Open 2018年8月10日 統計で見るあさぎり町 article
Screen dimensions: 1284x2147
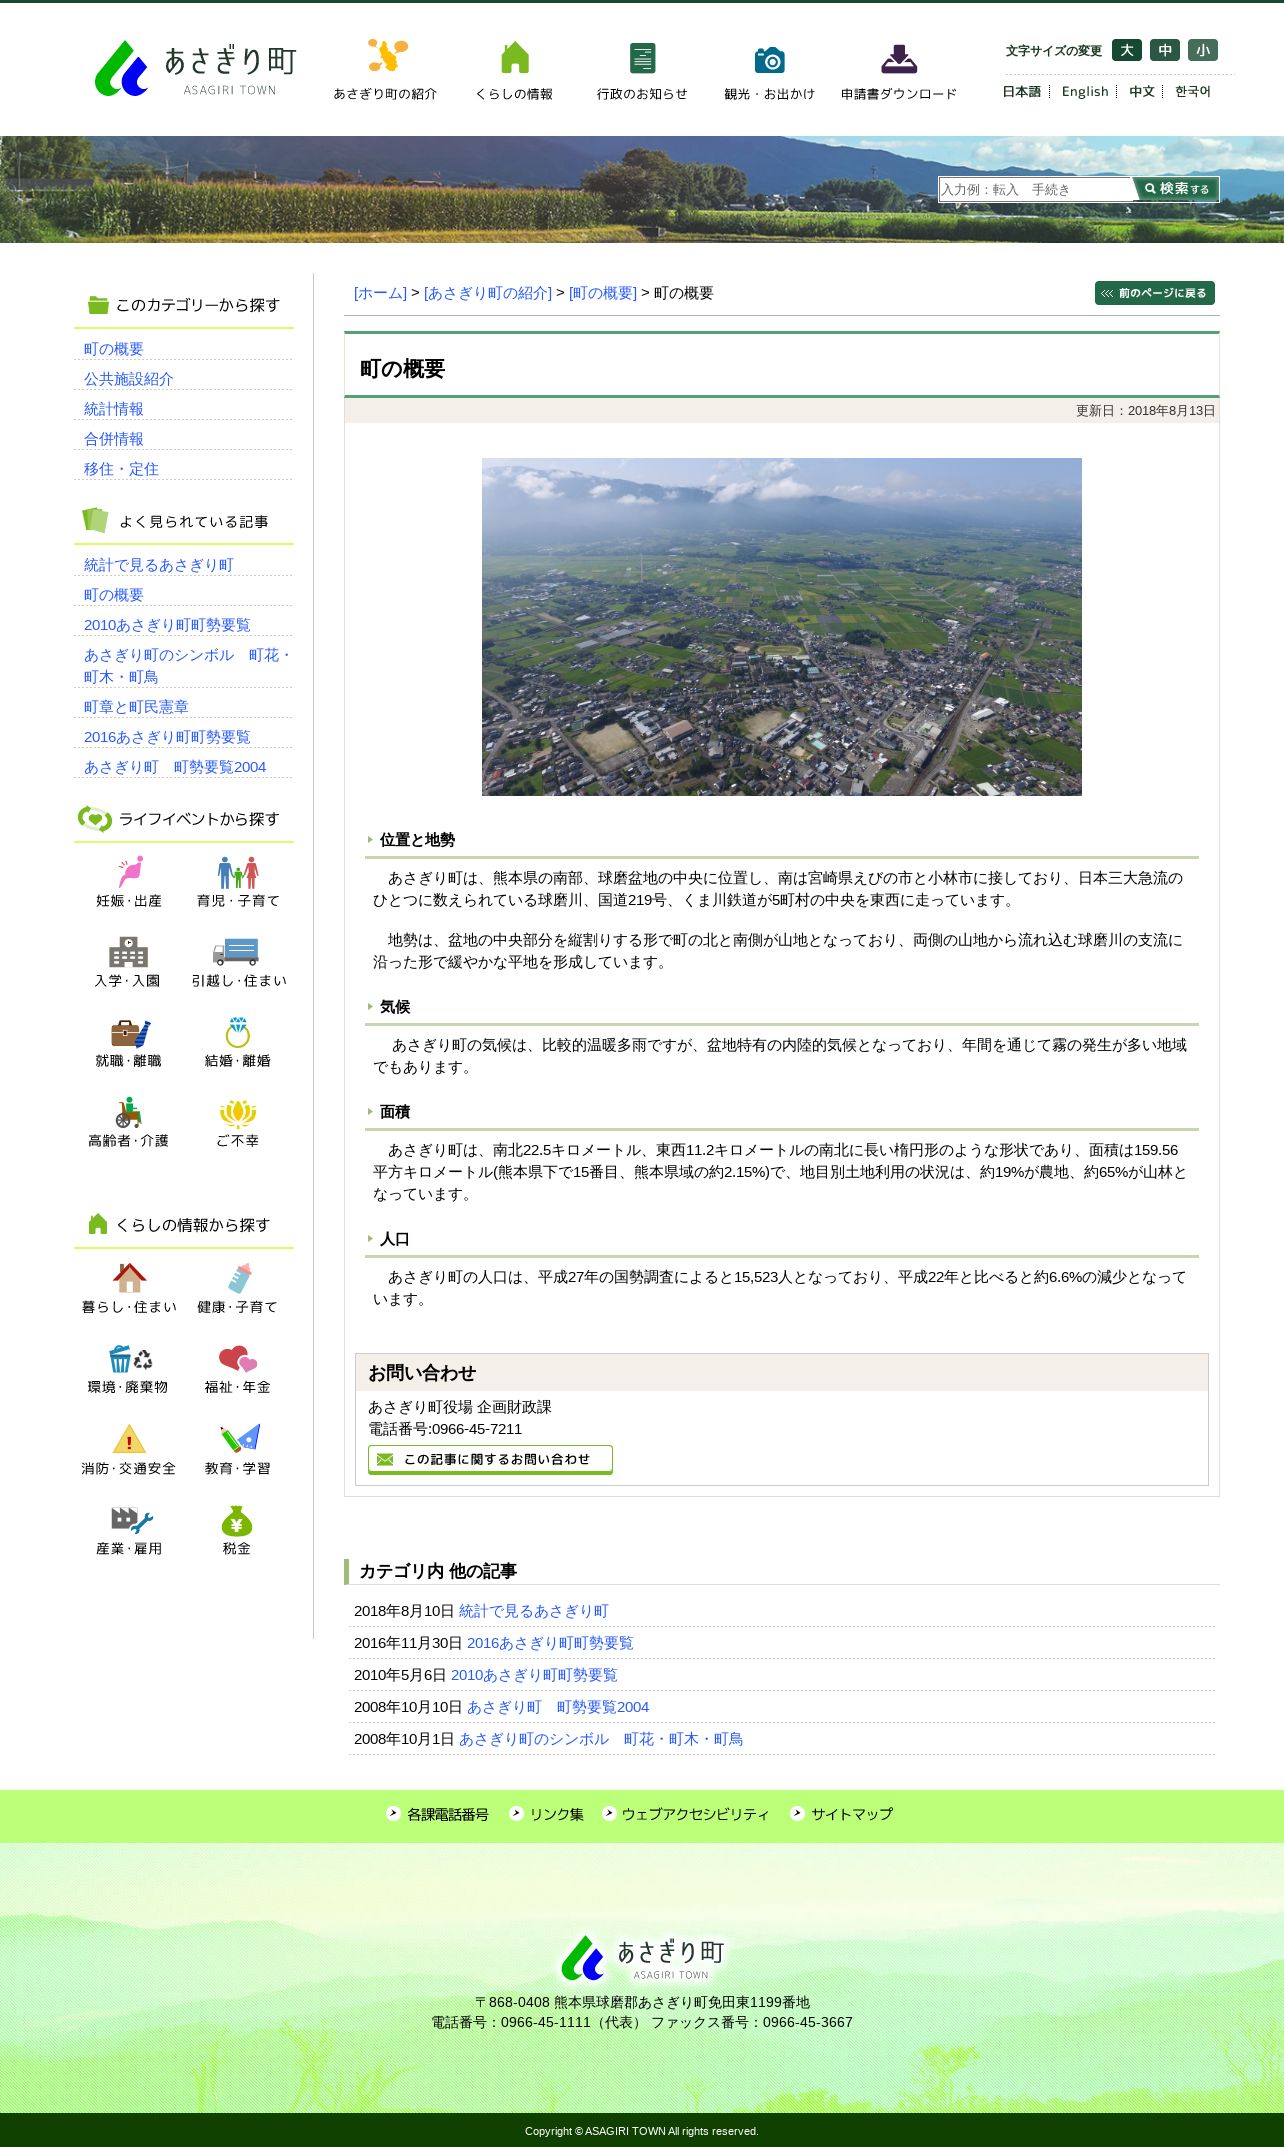click(x=534, y=1611)
